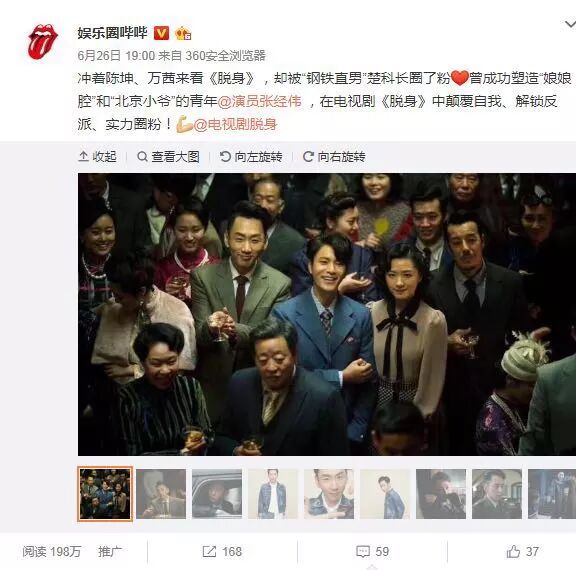576x570 pixels.
Task: Open 查看大图 to view full image
Action: pyautogui.click(x=168, y=156)
